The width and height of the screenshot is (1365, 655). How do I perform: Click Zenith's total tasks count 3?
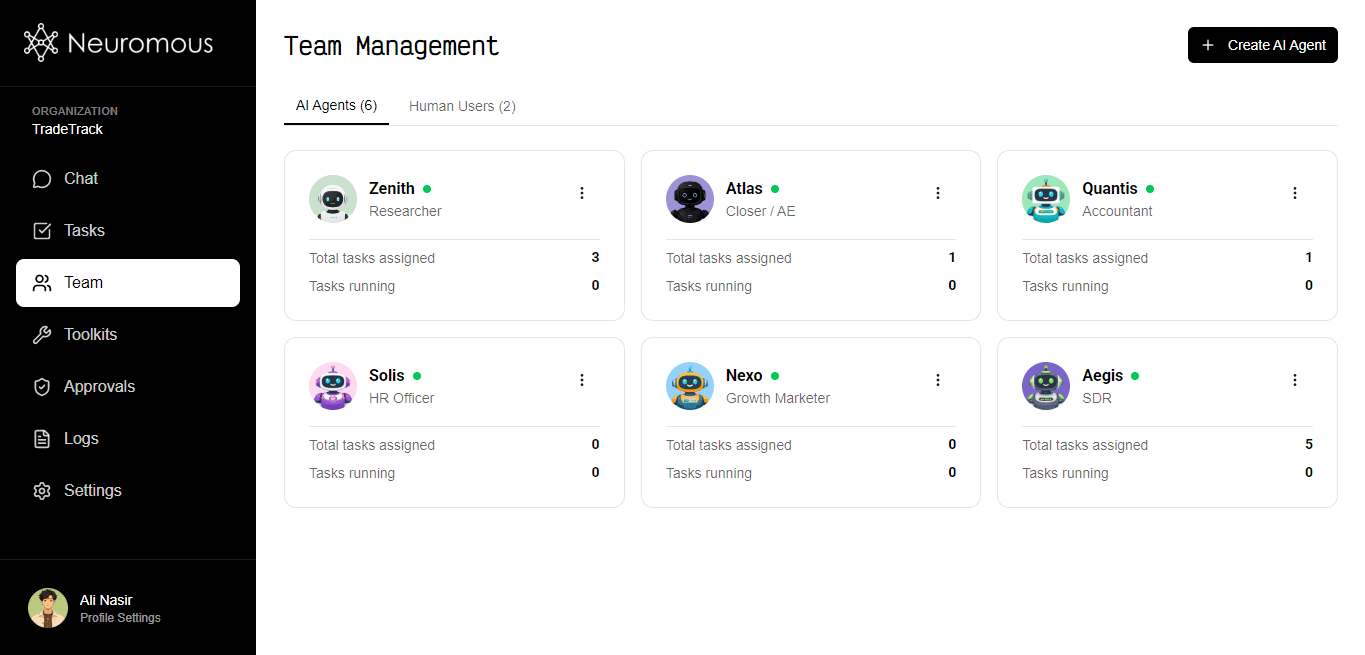coord(595,258)
